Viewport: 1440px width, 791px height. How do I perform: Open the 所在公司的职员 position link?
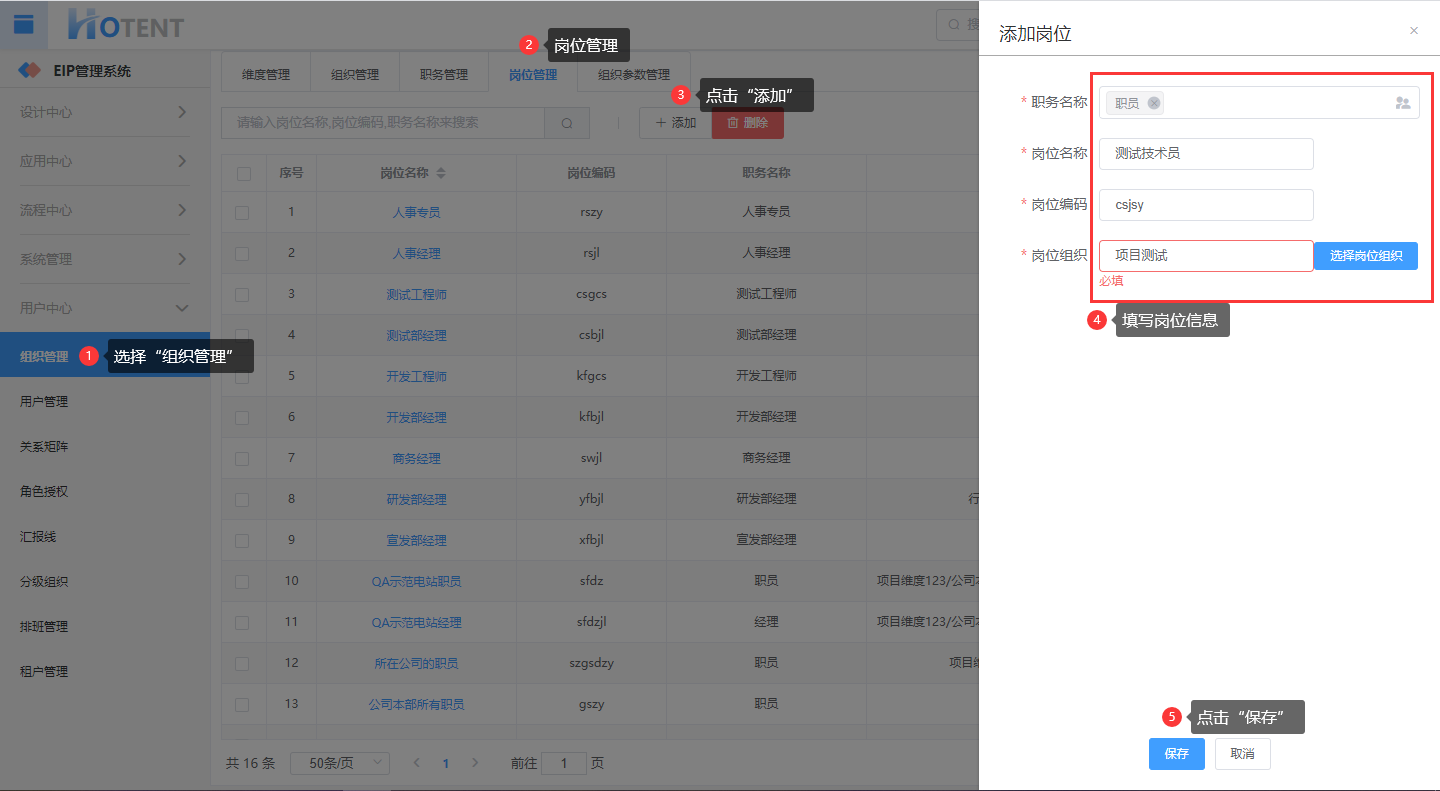pyautogui.click(x=416, y=663)
